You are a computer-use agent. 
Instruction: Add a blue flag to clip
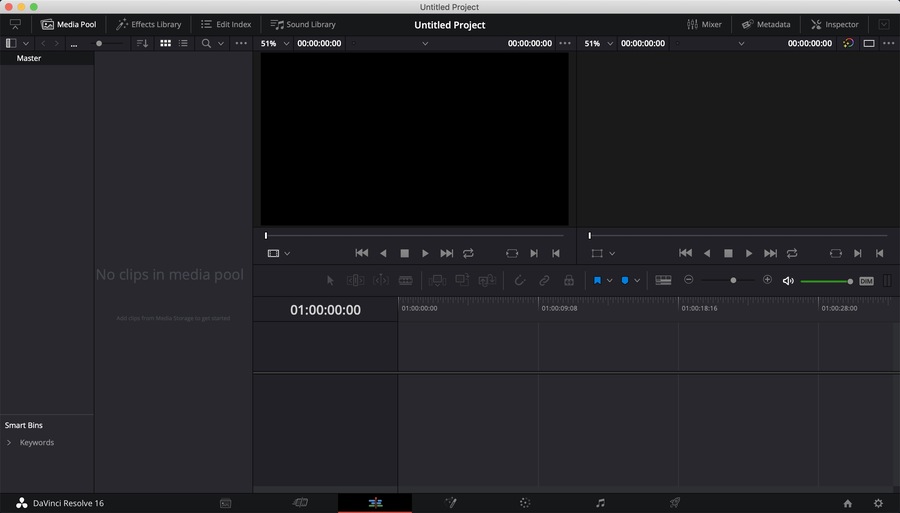[598, 281]
